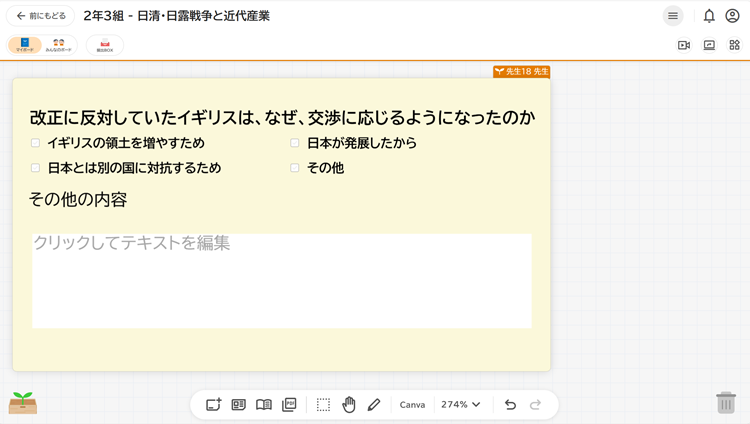Viewport: 750px width, 424px height.
Task: Open the PDF import tool
Action: click(x=289, y=405)
